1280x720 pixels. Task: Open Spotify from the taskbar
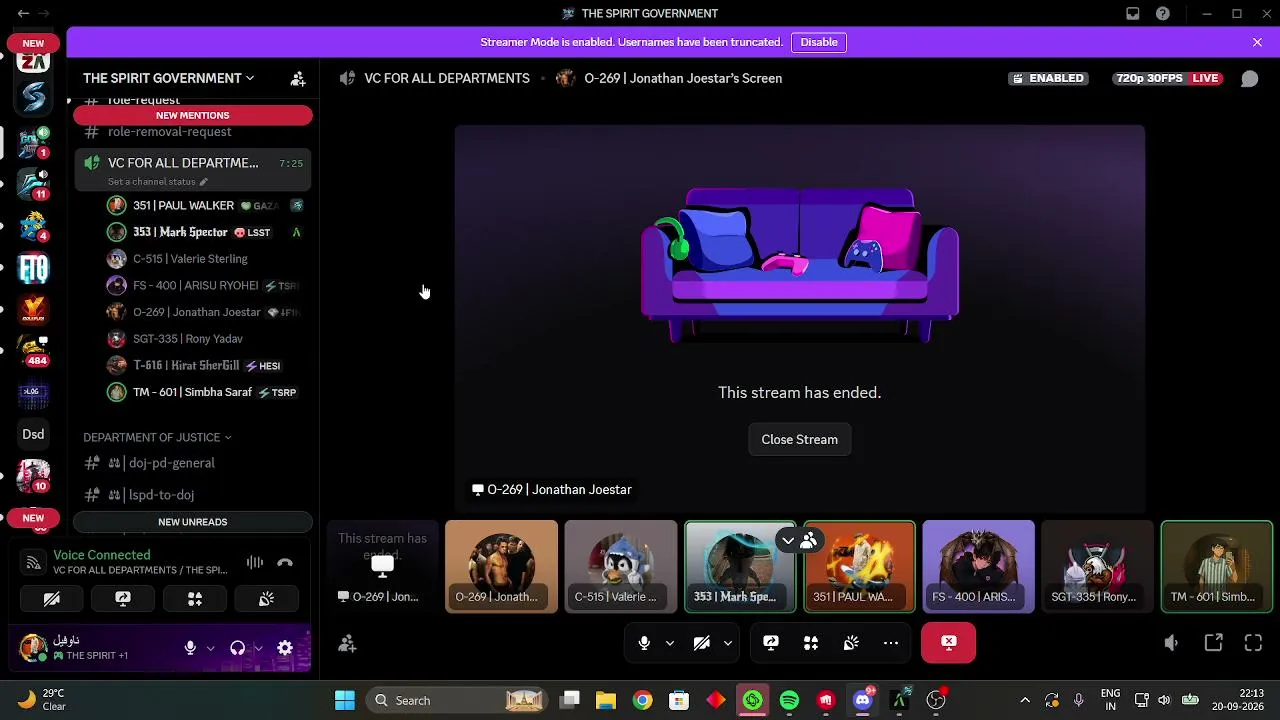(789, 700)
